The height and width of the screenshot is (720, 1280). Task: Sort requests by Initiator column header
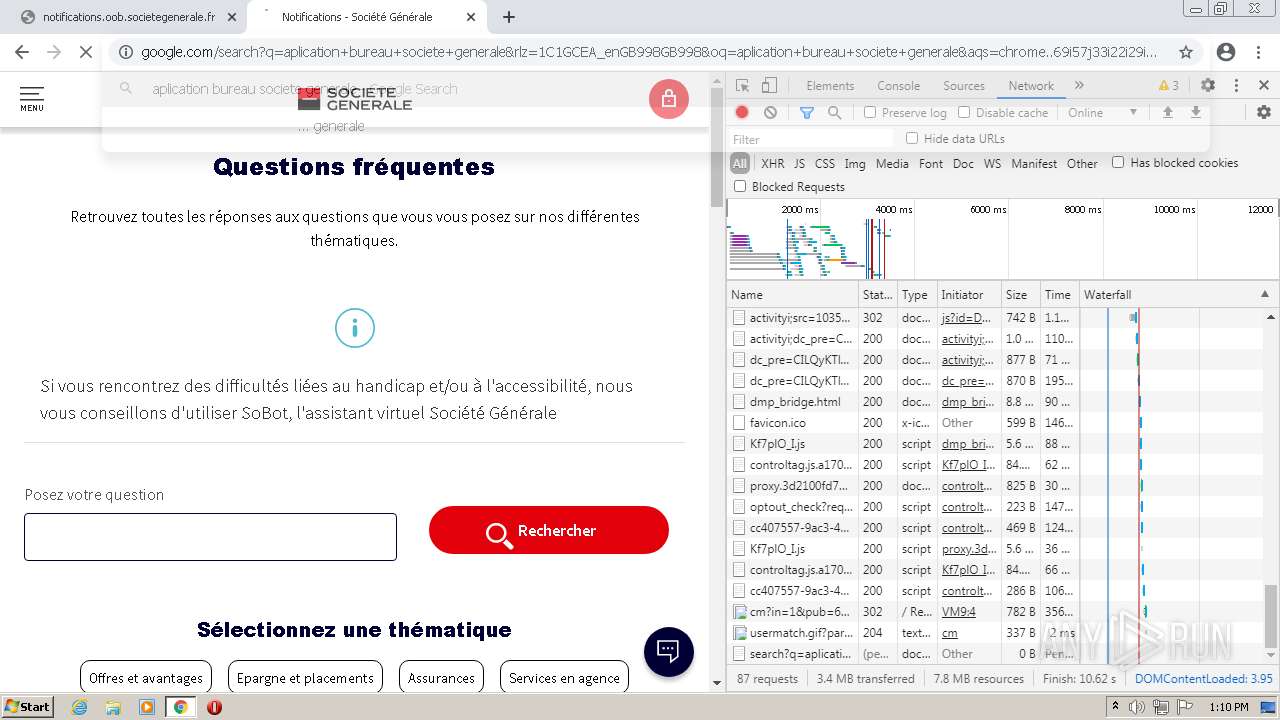pyautogui.click(x=968, y=294)
